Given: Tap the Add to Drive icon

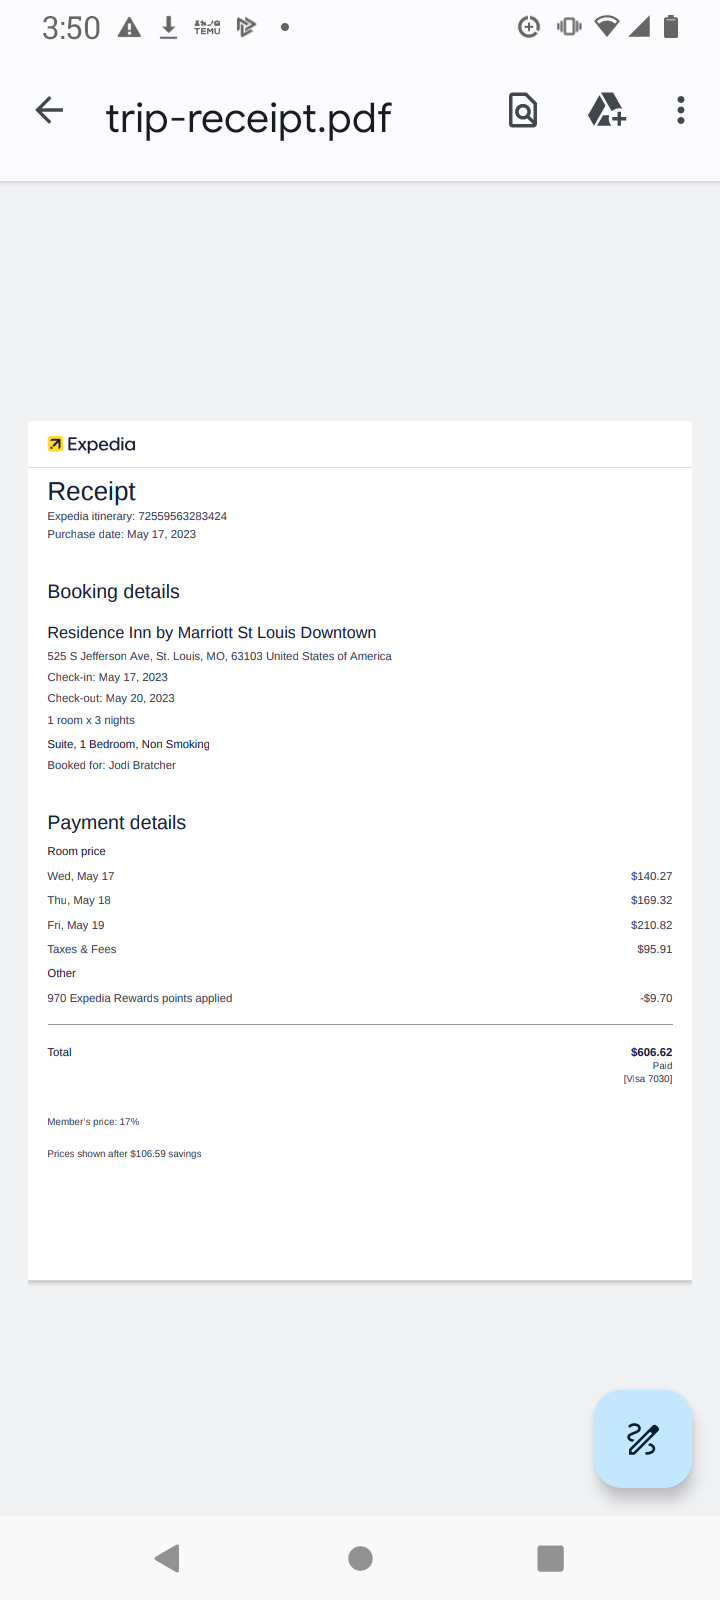Looking at the screenshot, I should (606, 111).
